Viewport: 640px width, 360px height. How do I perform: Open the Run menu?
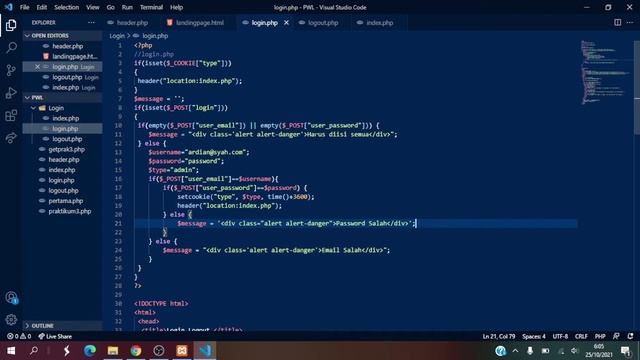(127, 7)
